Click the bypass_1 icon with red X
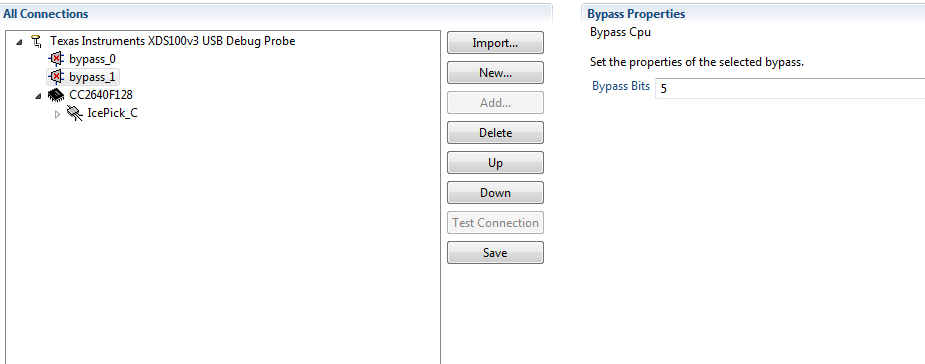This screenshot has height=364, width=925. click(56, 77)
